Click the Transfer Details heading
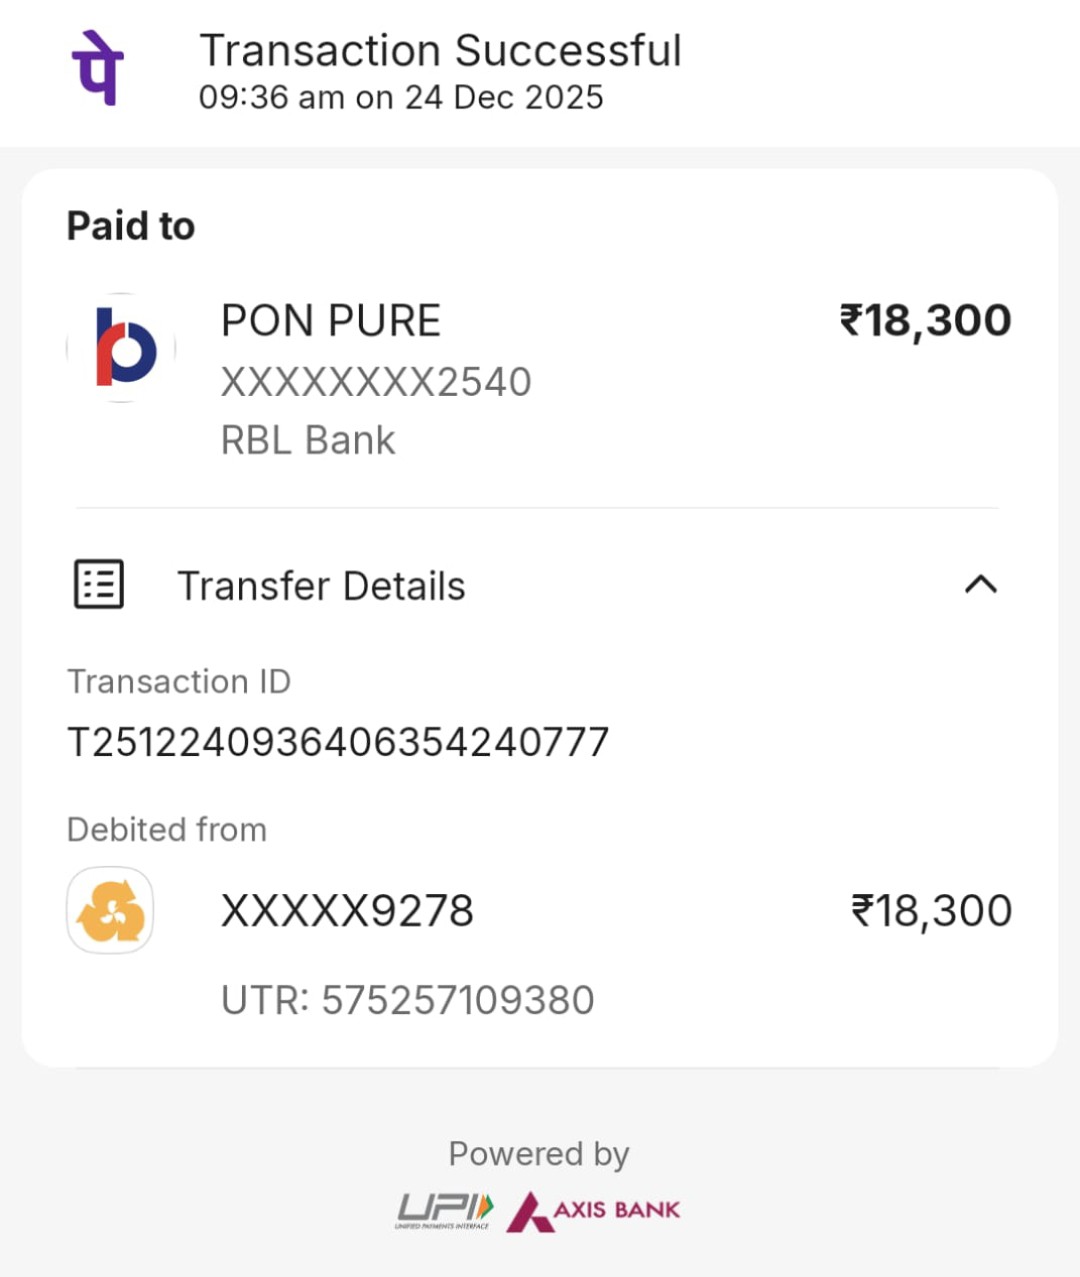The height and width of the screenshot is (1277, 1080). click(x=321, y=586)
